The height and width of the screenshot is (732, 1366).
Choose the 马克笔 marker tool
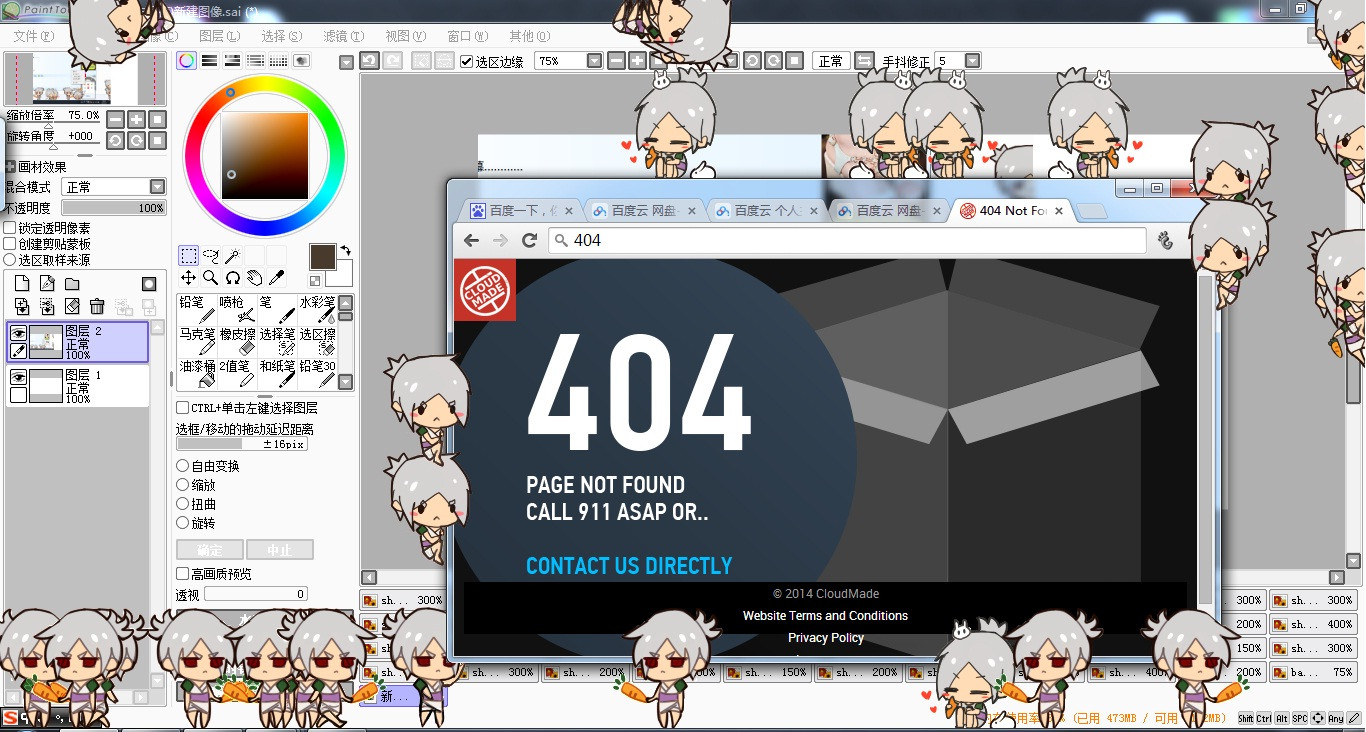point(197,341)
